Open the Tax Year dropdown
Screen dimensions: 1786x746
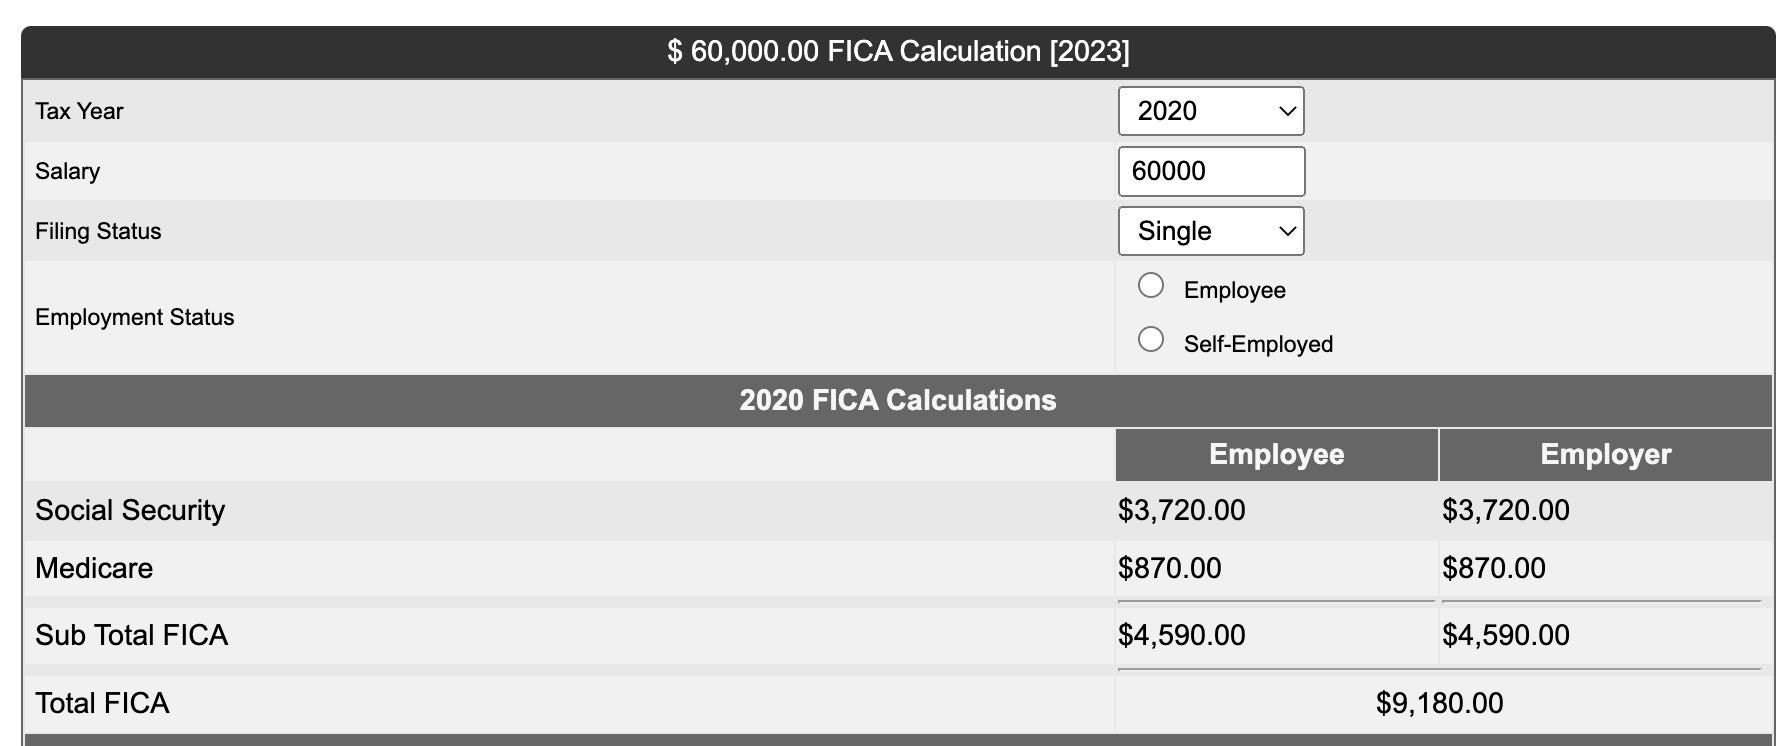pyautogui.click(x=1209, y=111)
